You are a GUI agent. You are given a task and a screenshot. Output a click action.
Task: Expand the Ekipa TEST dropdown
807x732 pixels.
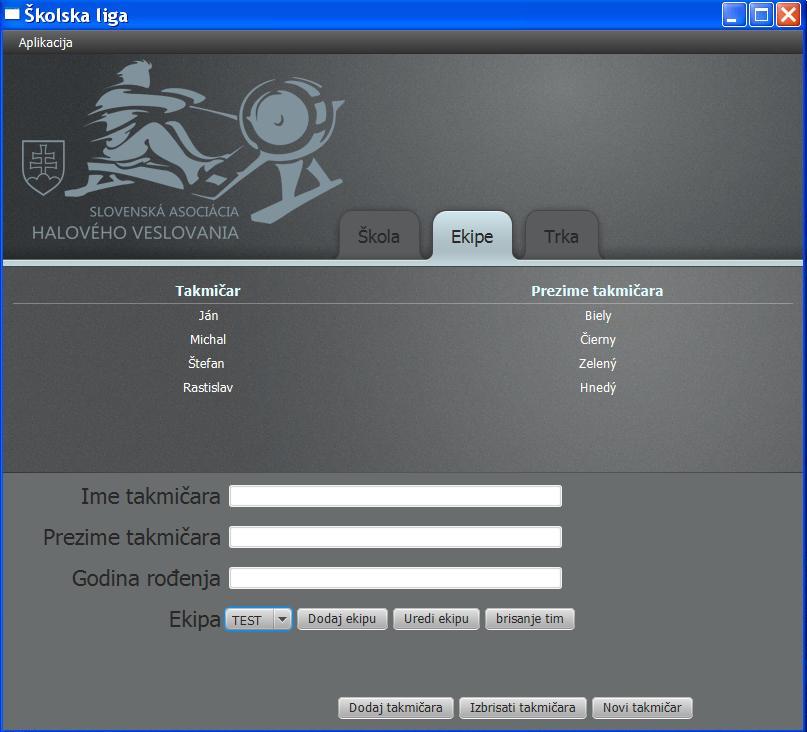(258, 619)
